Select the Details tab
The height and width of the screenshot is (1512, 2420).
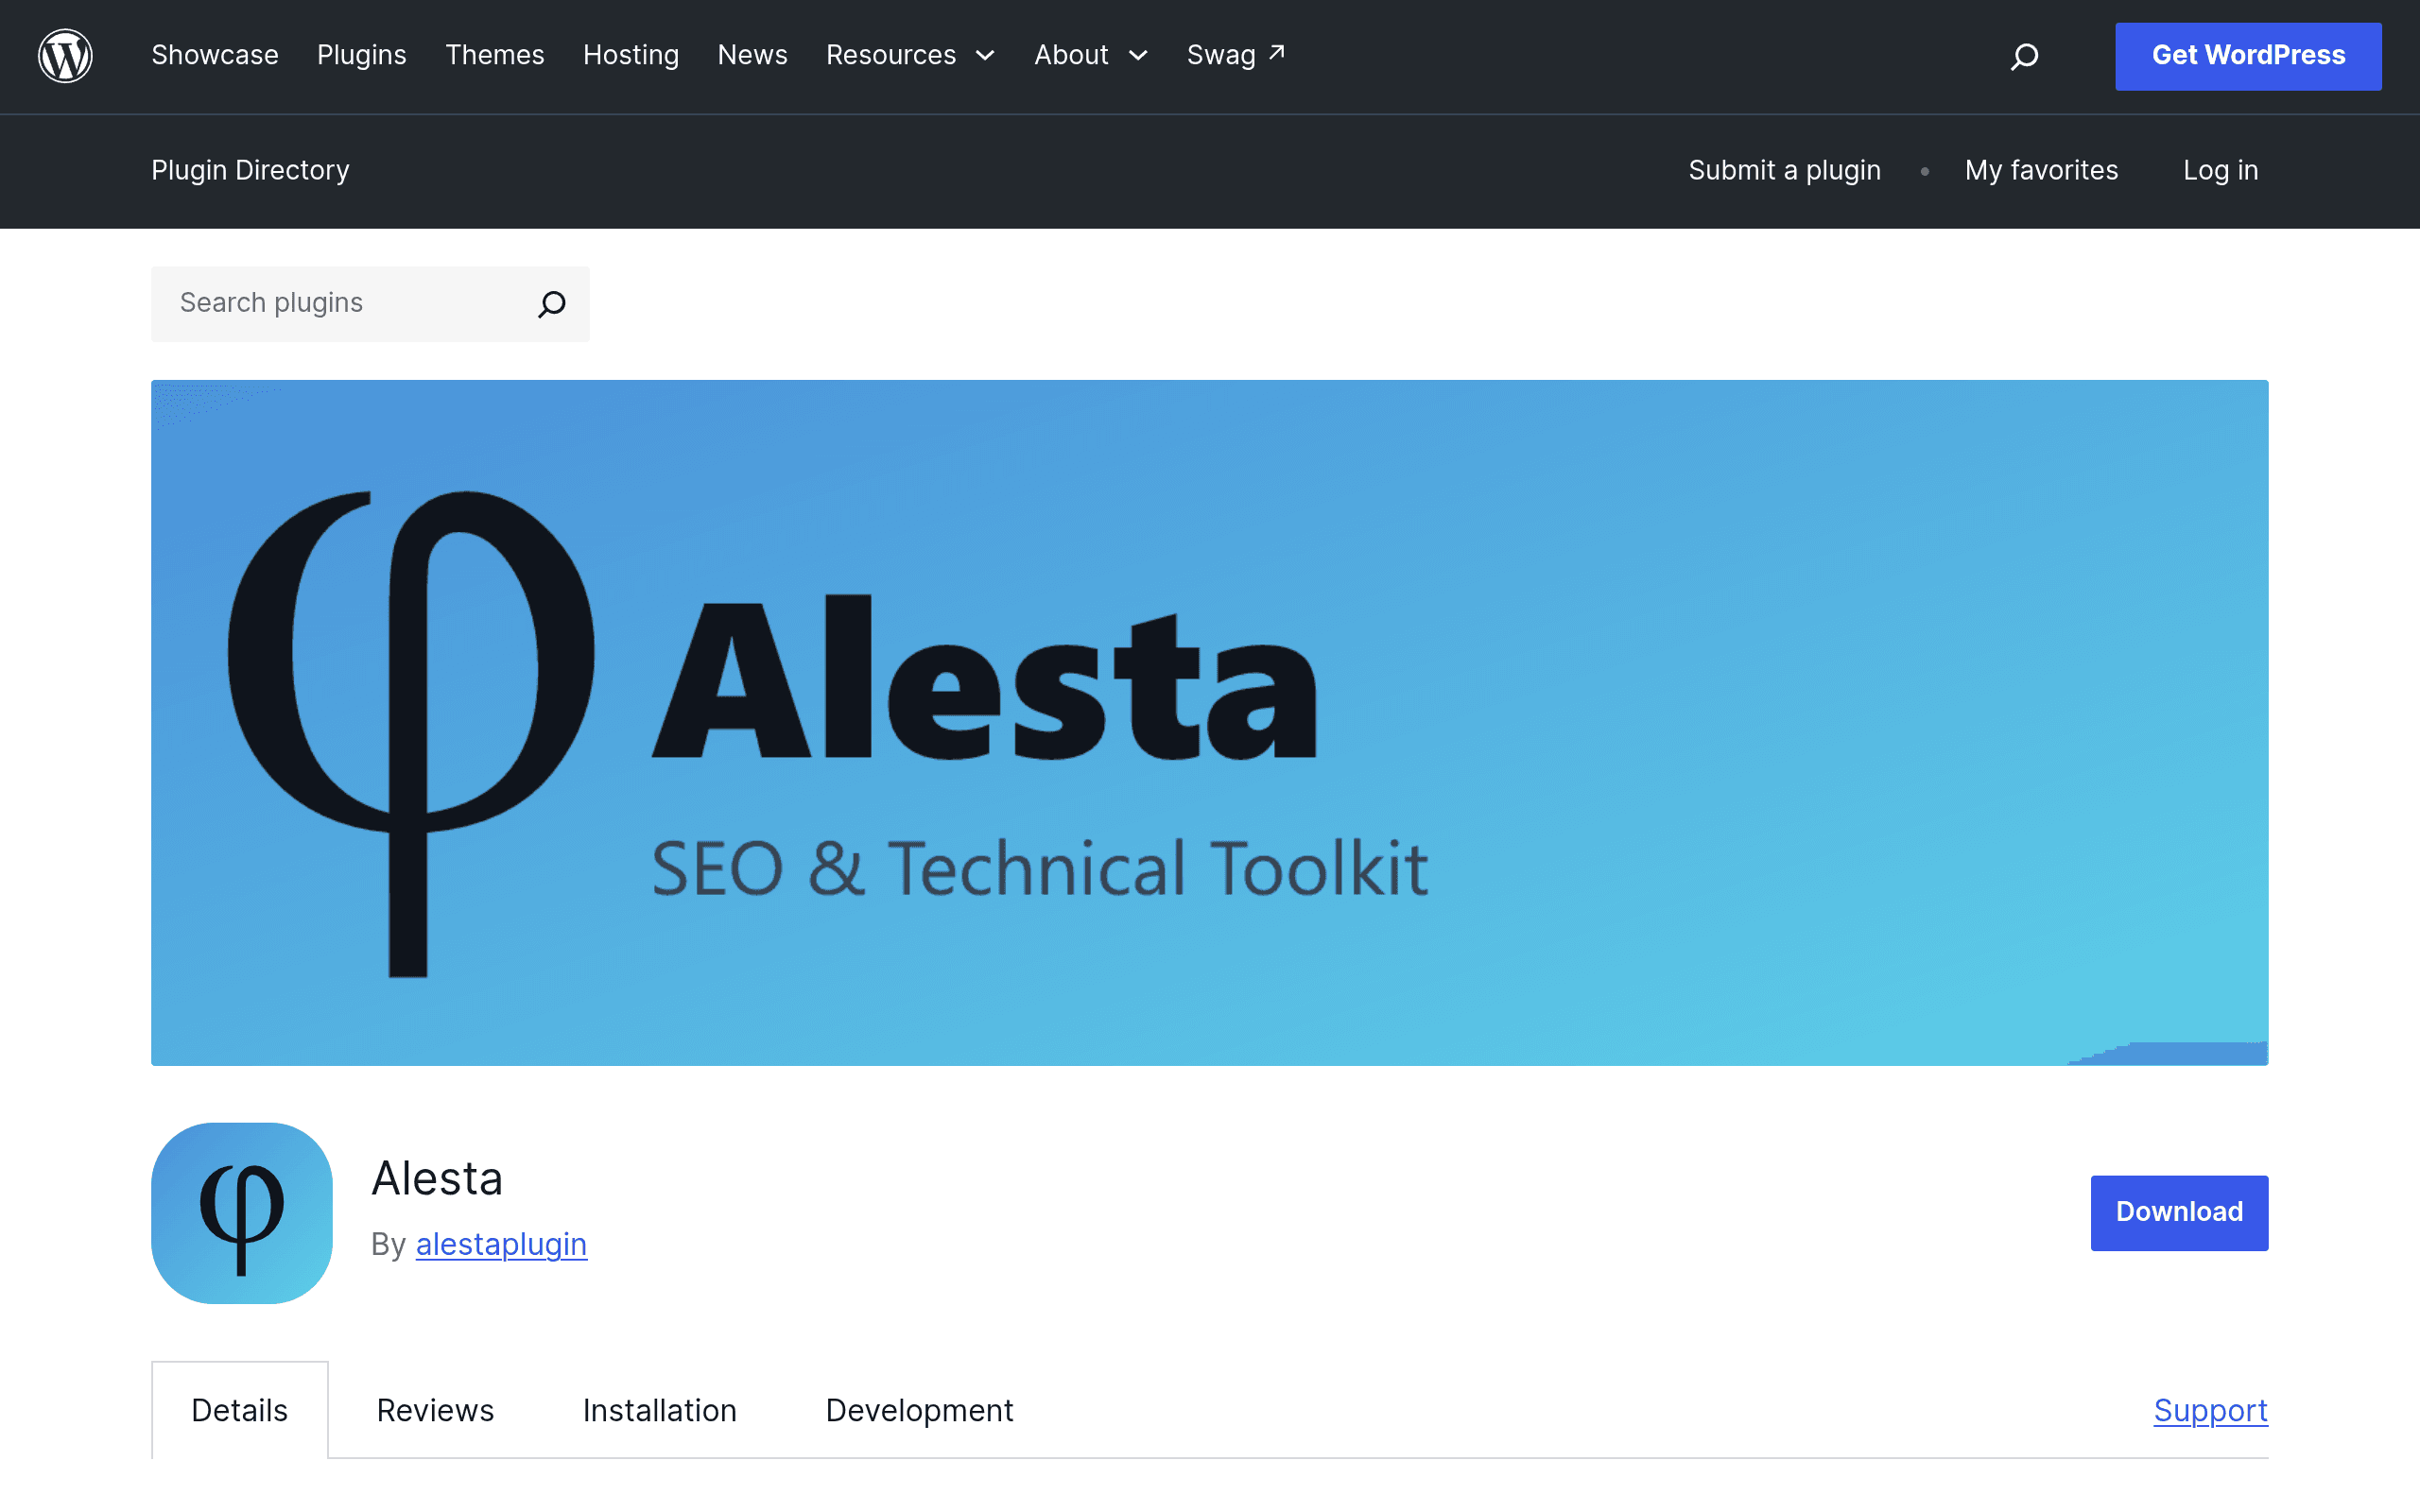(240, 1410)
